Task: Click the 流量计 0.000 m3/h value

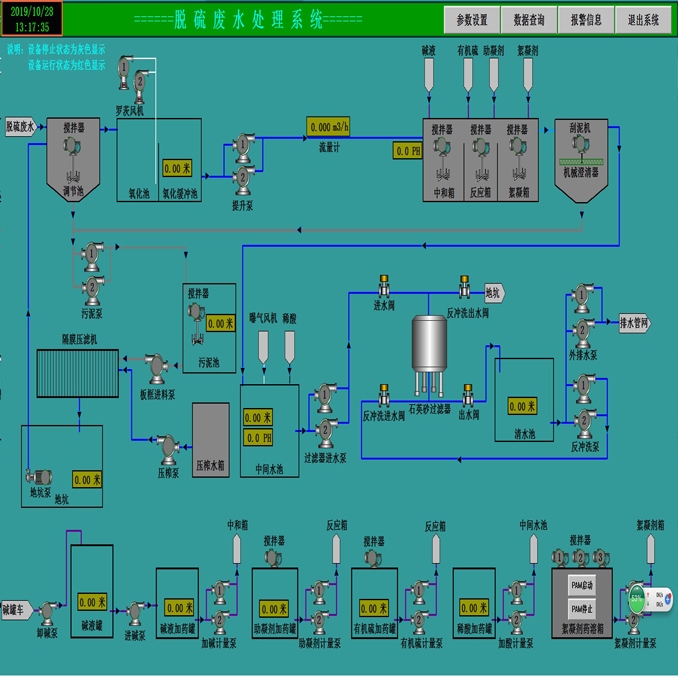Action: coord(328,127)
